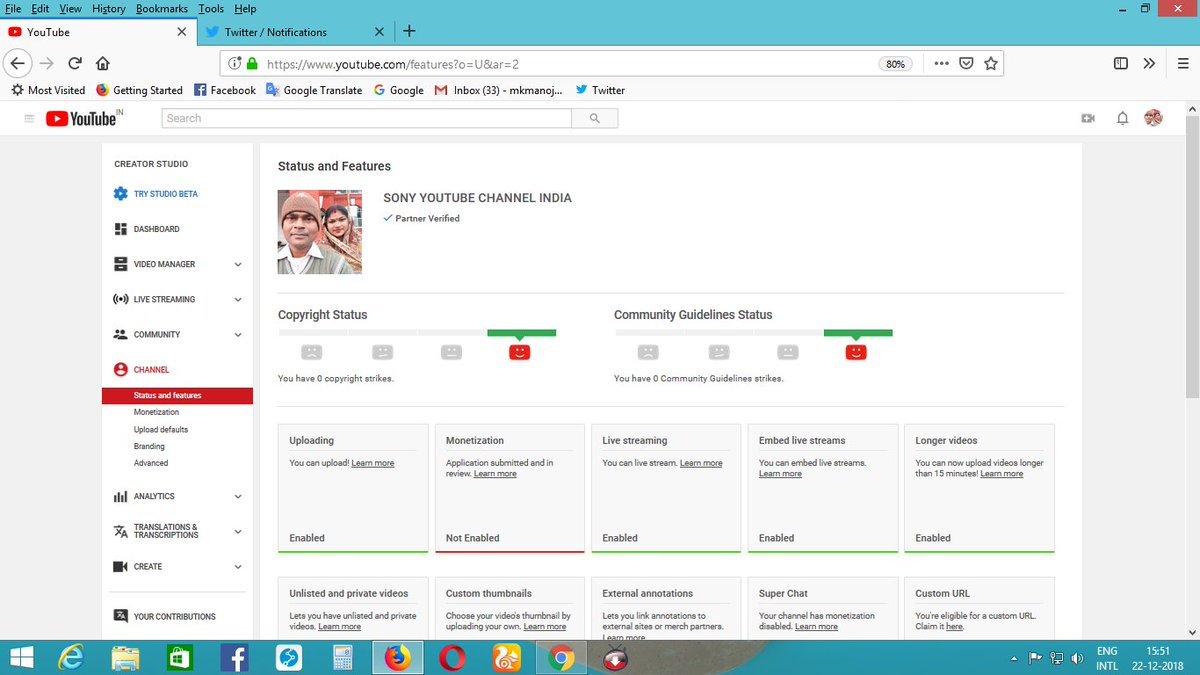The width and height of the screenshot is (1200, 675).
Task: Show more toolbar tools chevron
Action: [1149, 63]
